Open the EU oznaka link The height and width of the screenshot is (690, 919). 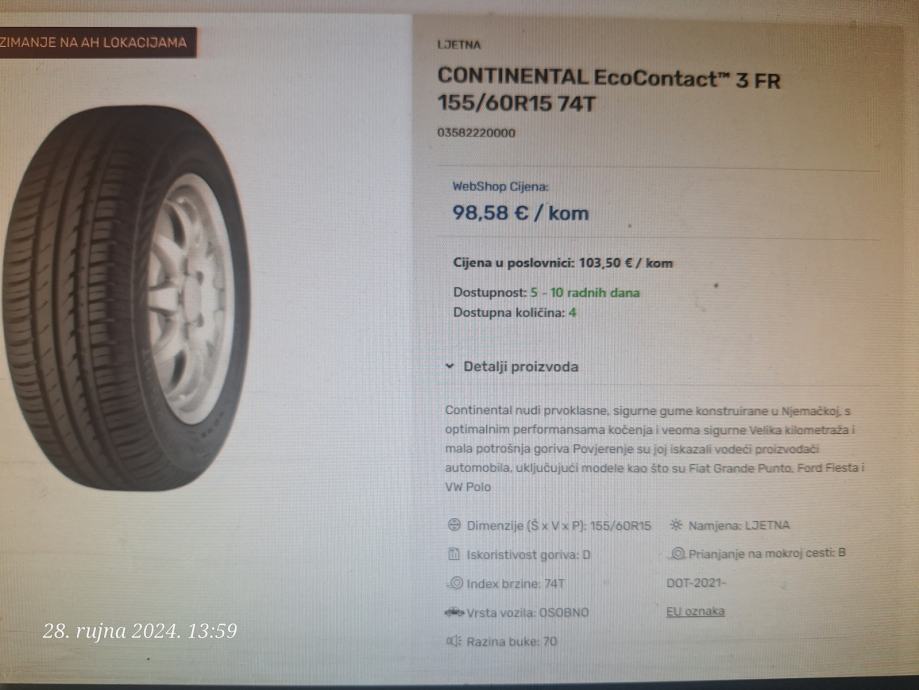695,611
